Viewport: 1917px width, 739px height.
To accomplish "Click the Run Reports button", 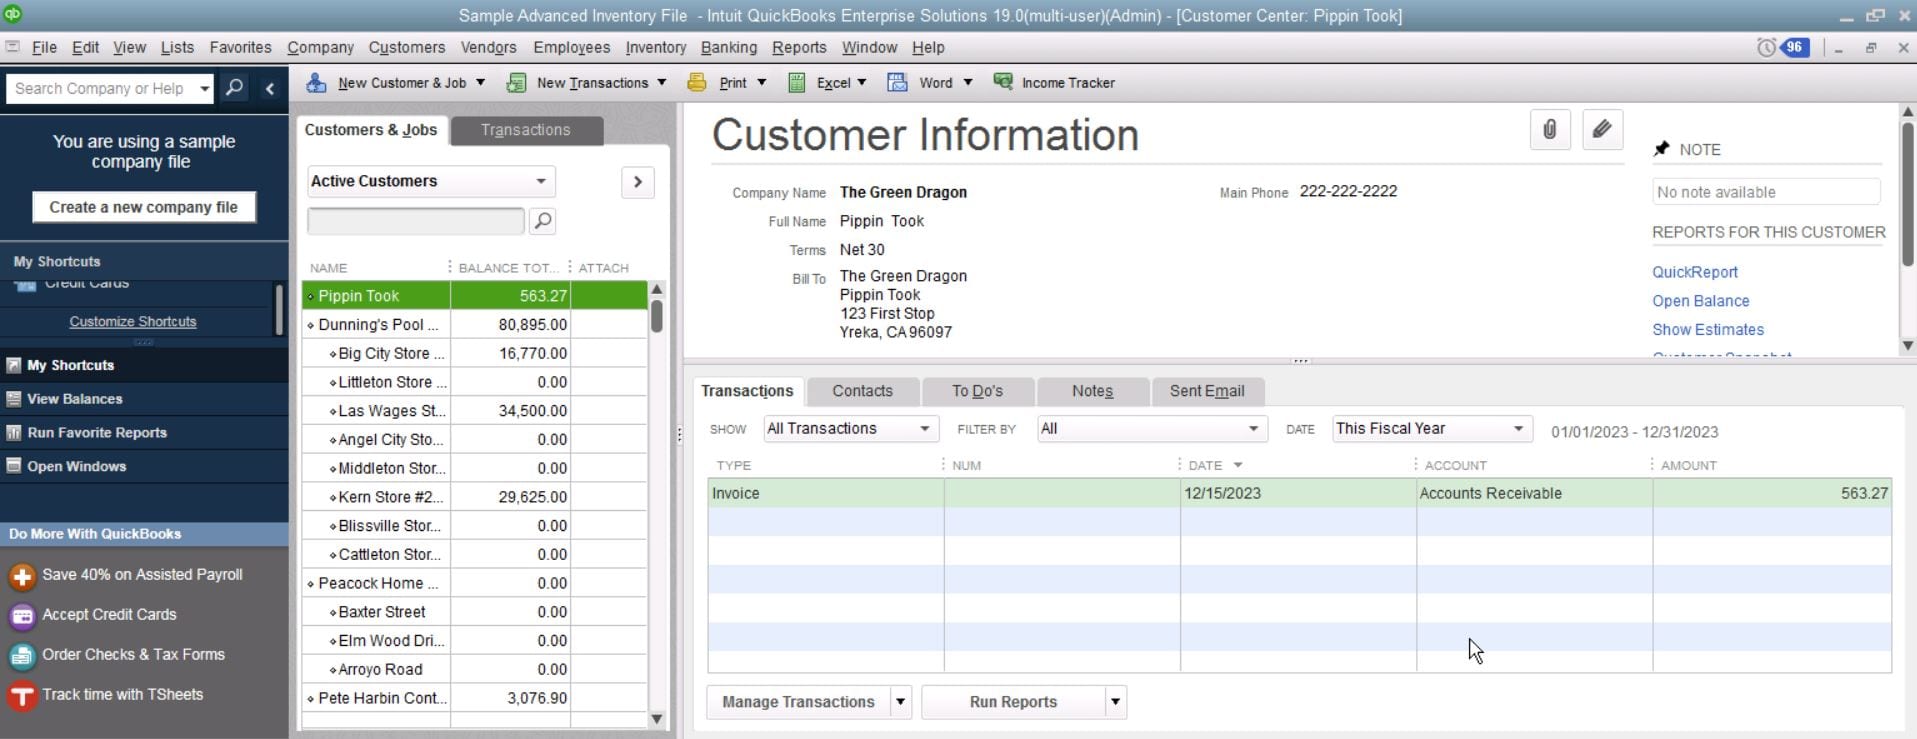I will pyautogui.click(x=1013, y=702).
